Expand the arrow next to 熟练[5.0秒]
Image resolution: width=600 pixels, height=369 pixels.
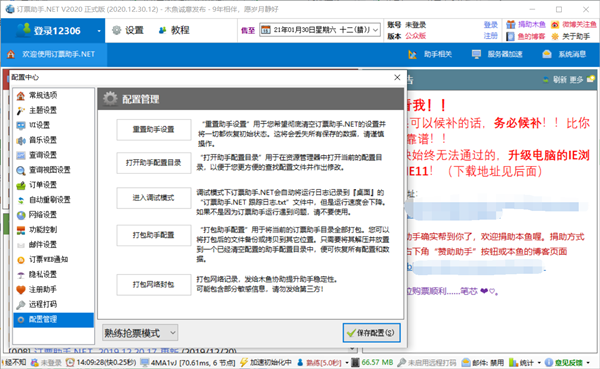(x=347, y=362)
